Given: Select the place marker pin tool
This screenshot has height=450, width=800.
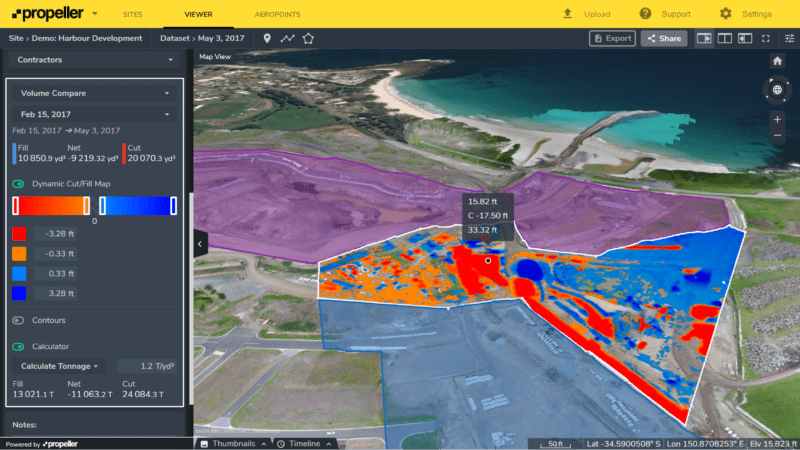Looking at the screenshot, I should click(267, 38).
